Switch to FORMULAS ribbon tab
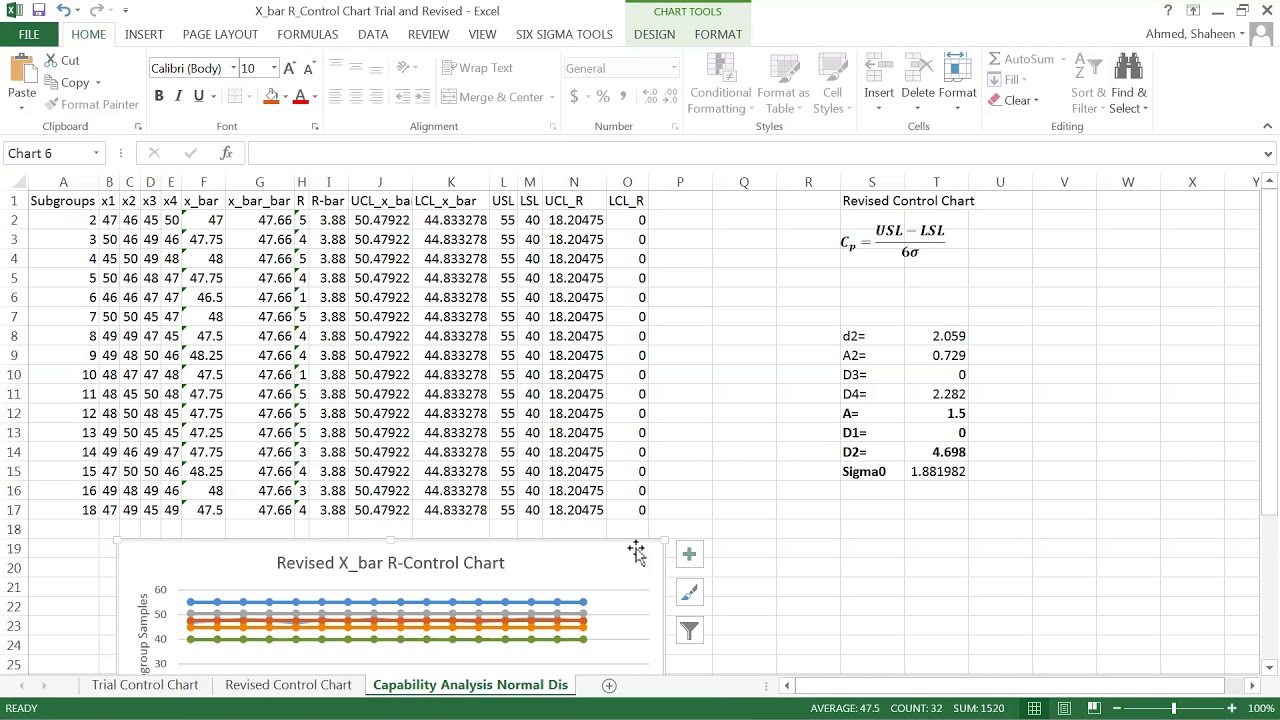Image resolution: width=1280 pixels, height=720 pixels. (x=307, y=34)
